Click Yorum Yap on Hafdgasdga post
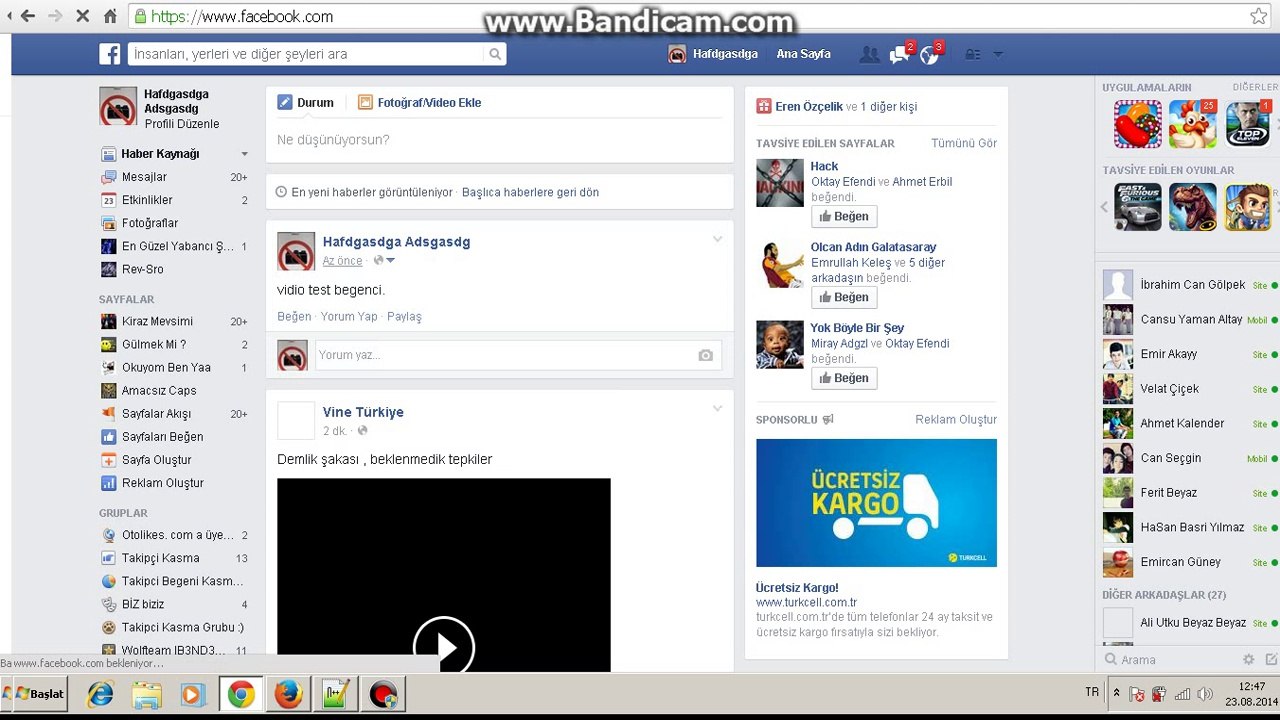The width and height of the screenshot is (1280, 720). point(349,316)
